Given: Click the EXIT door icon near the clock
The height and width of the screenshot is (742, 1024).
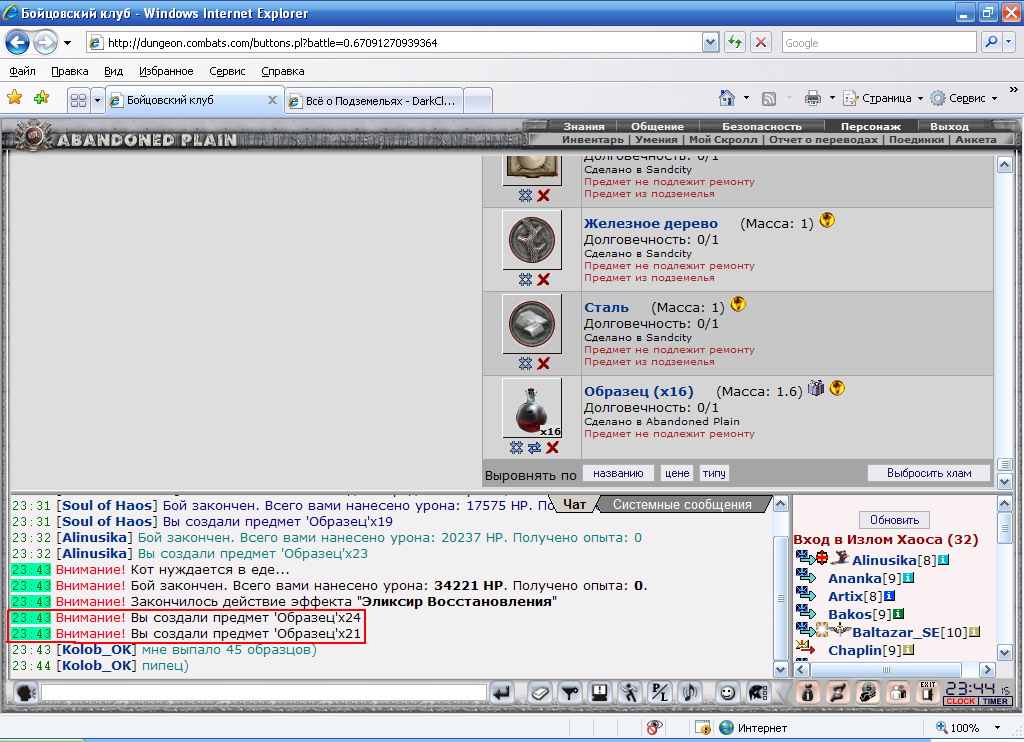Looking at the screenshot, I should pyautogui.click(x=927, y=692).
